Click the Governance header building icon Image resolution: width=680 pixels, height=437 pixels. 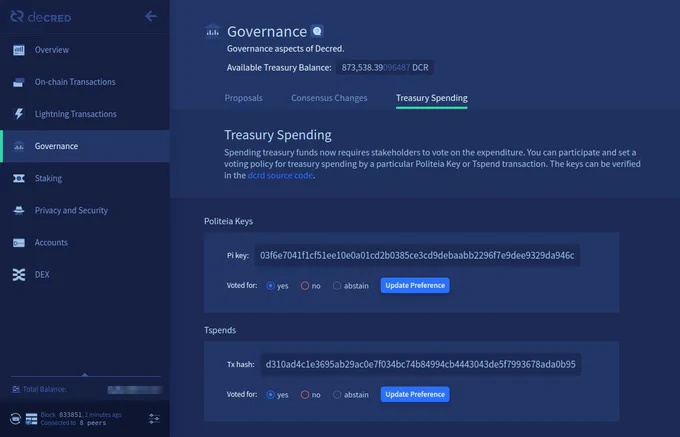212,31
